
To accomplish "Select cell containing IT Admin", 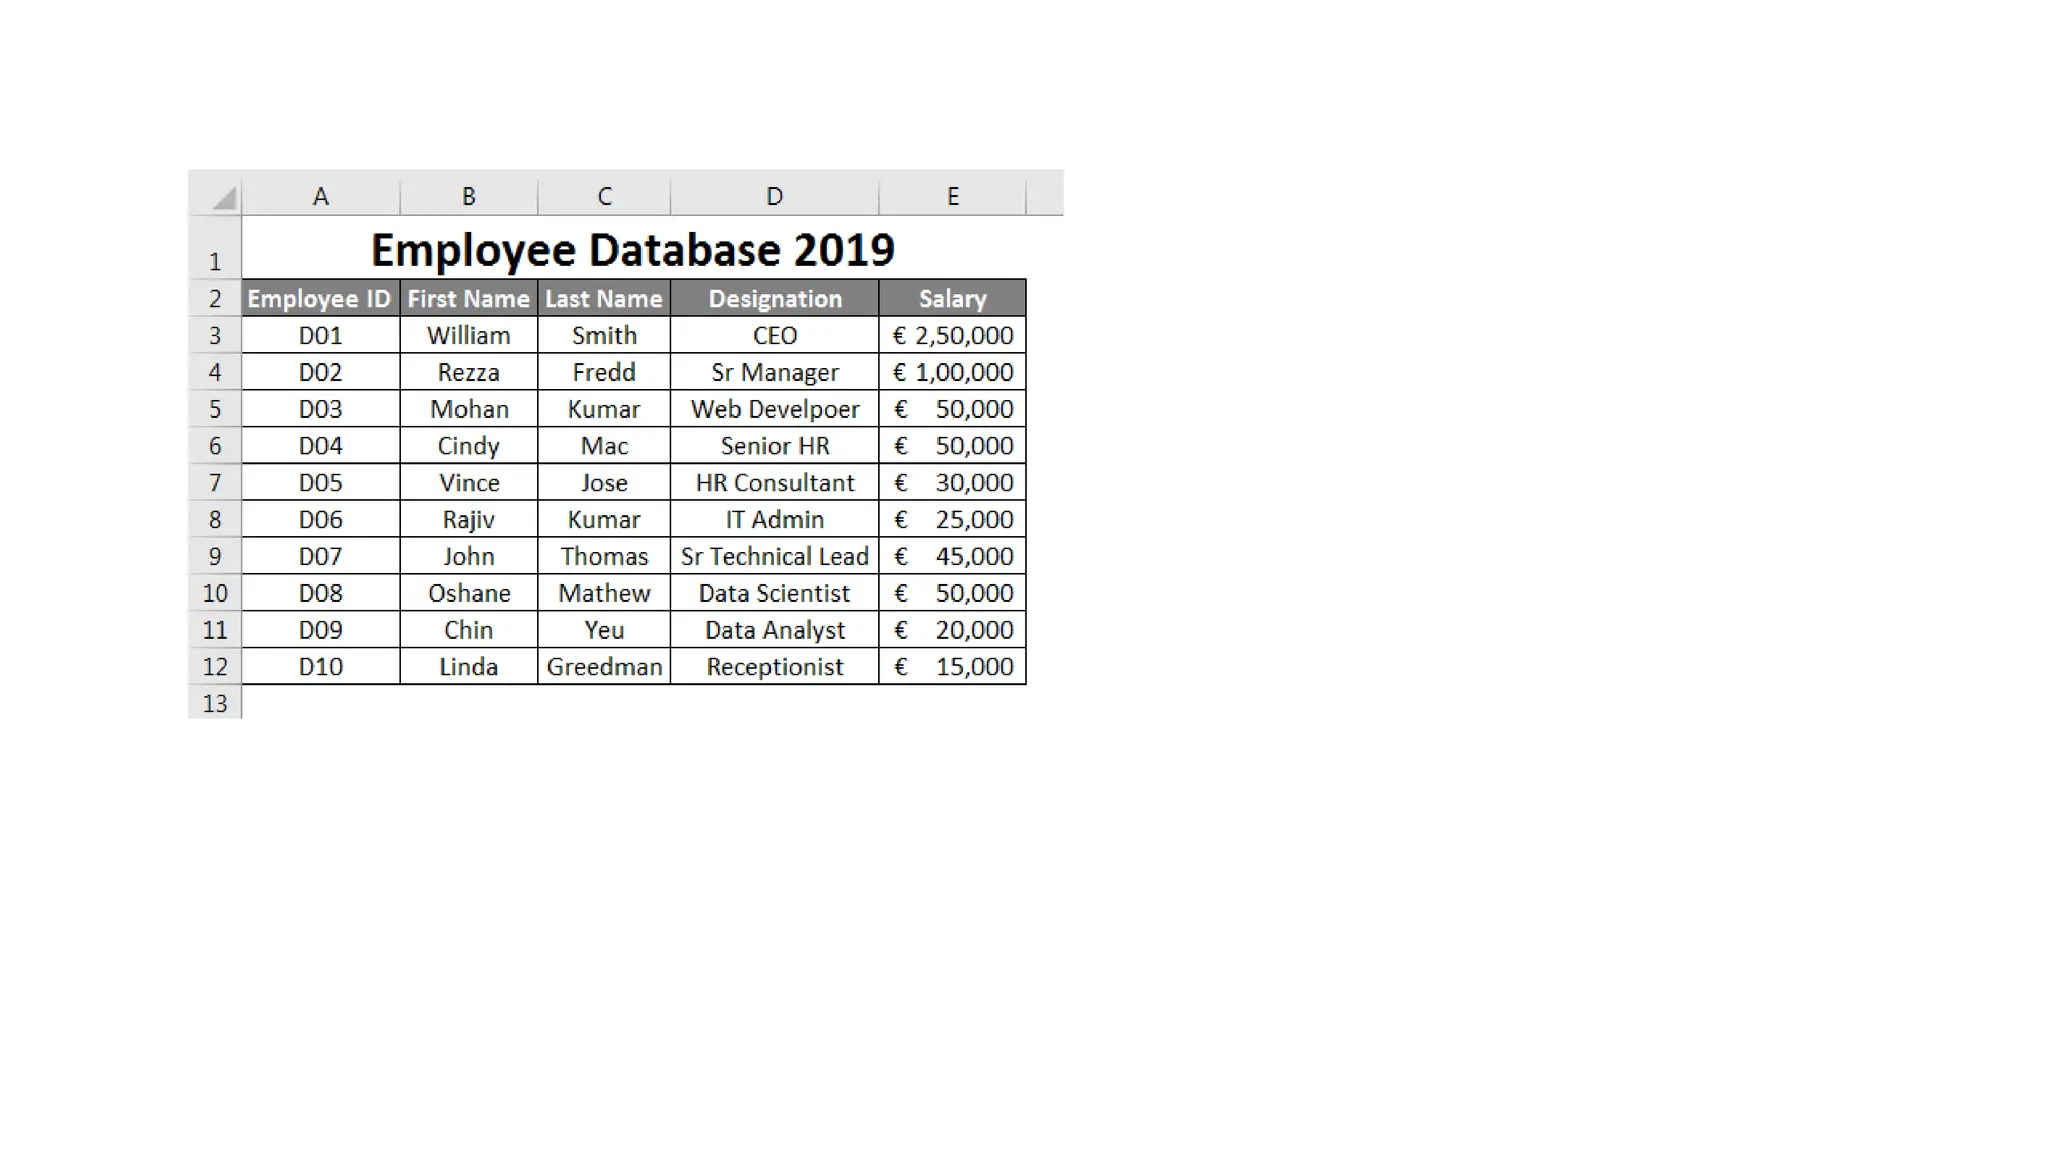I will 775,519.
